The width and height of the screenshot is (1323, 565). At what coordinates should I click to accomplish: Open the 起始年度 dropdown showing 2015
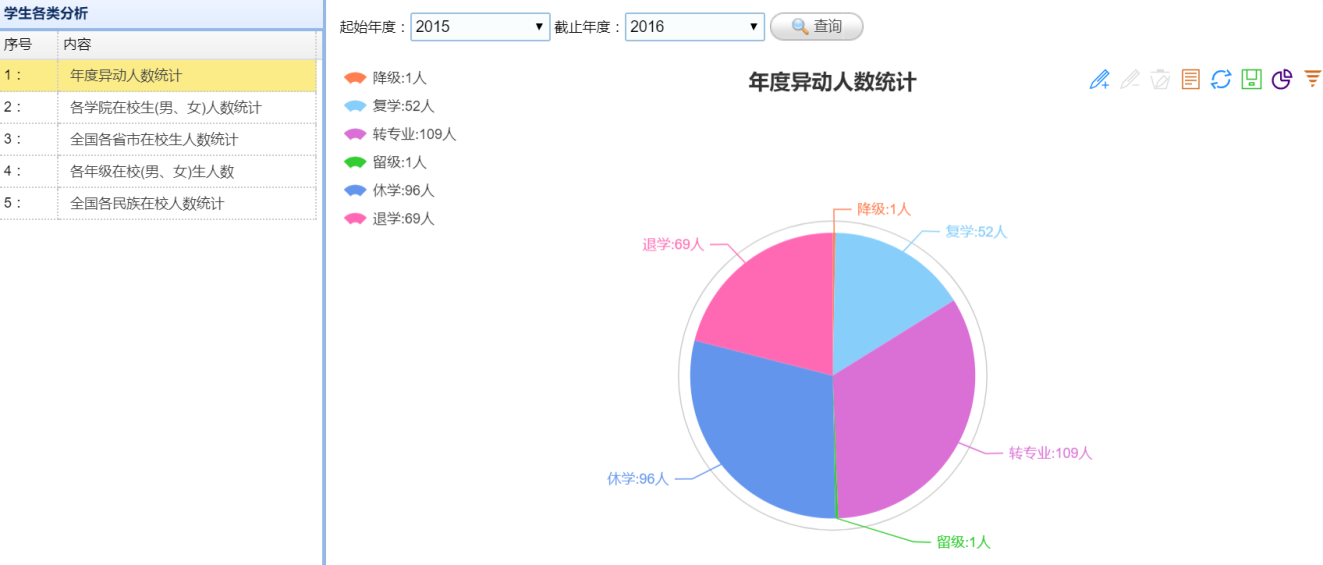tap(480, 27)
